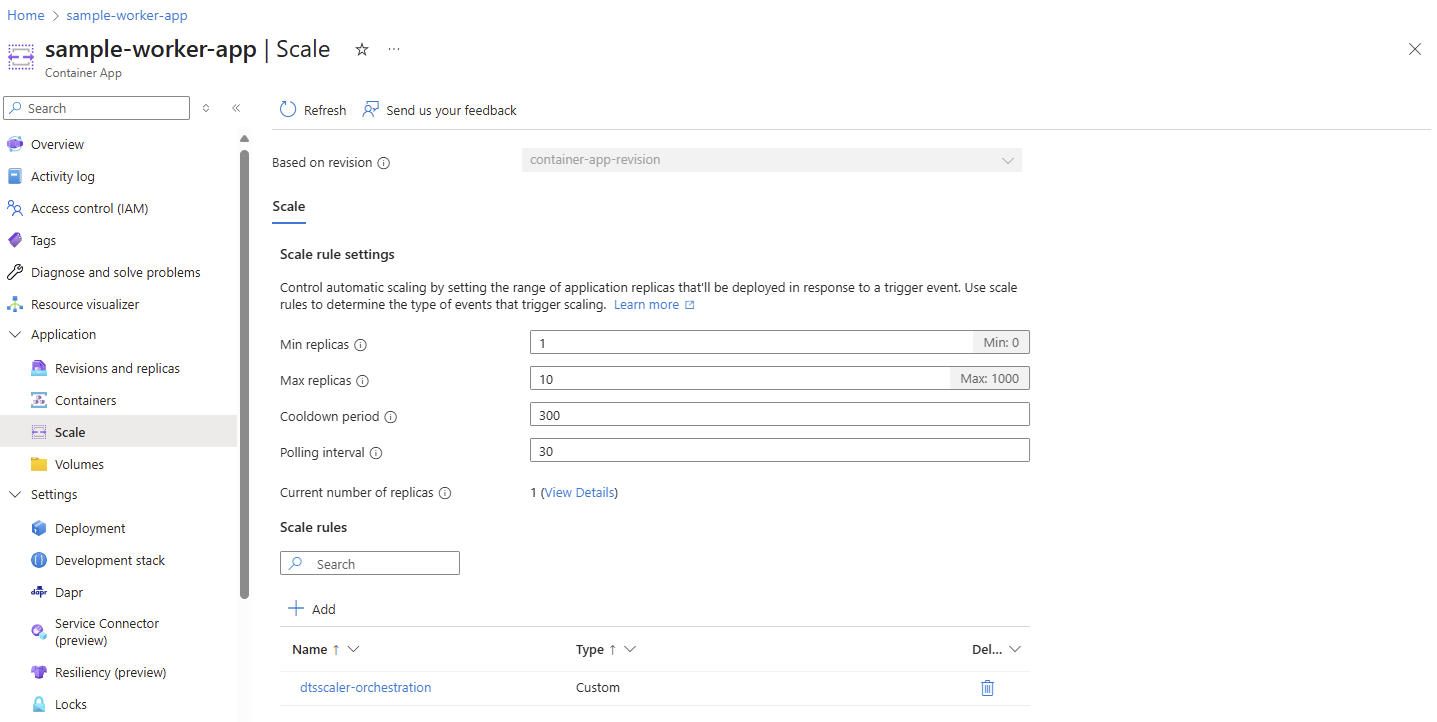Open the Learn more link about scaling
This screenshot has width=1437, height=722.
[647, 303]
